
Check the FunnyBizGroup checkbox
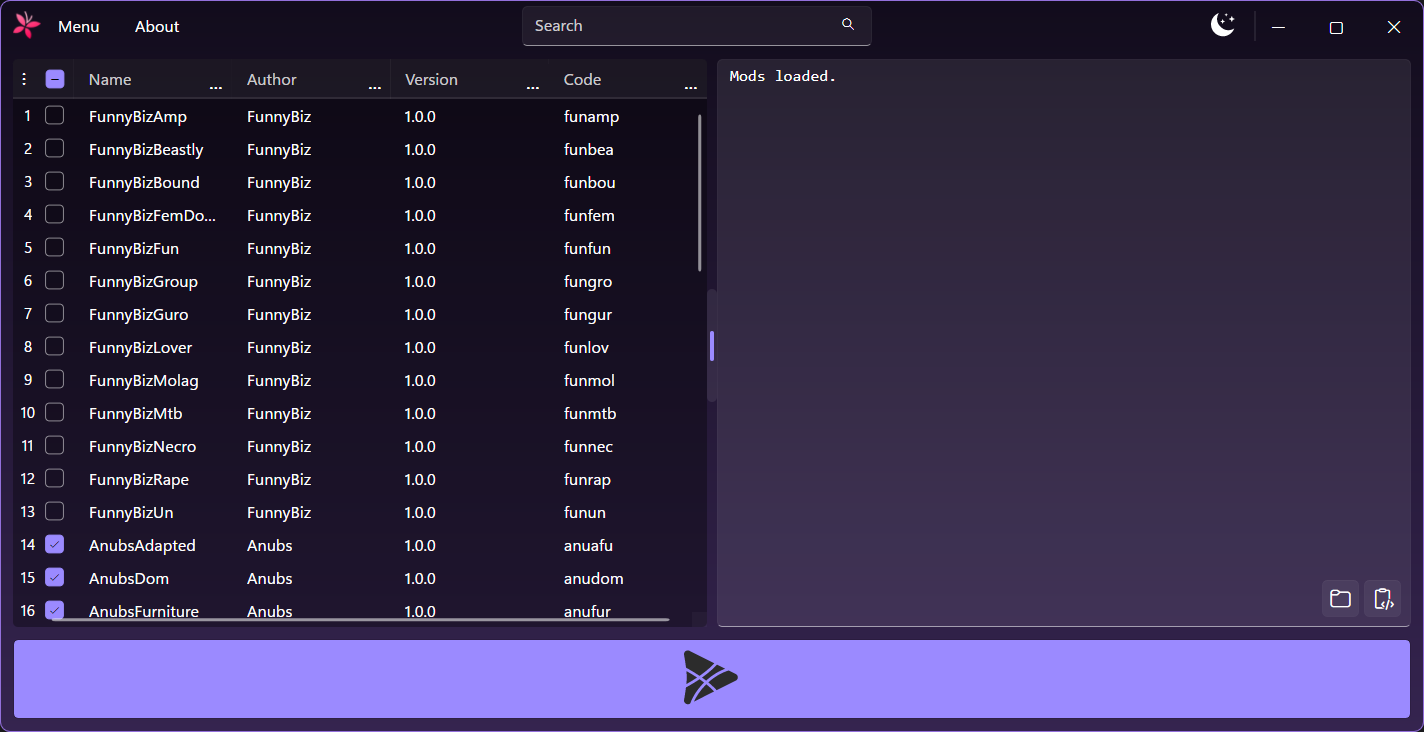(x=55, y=281)
